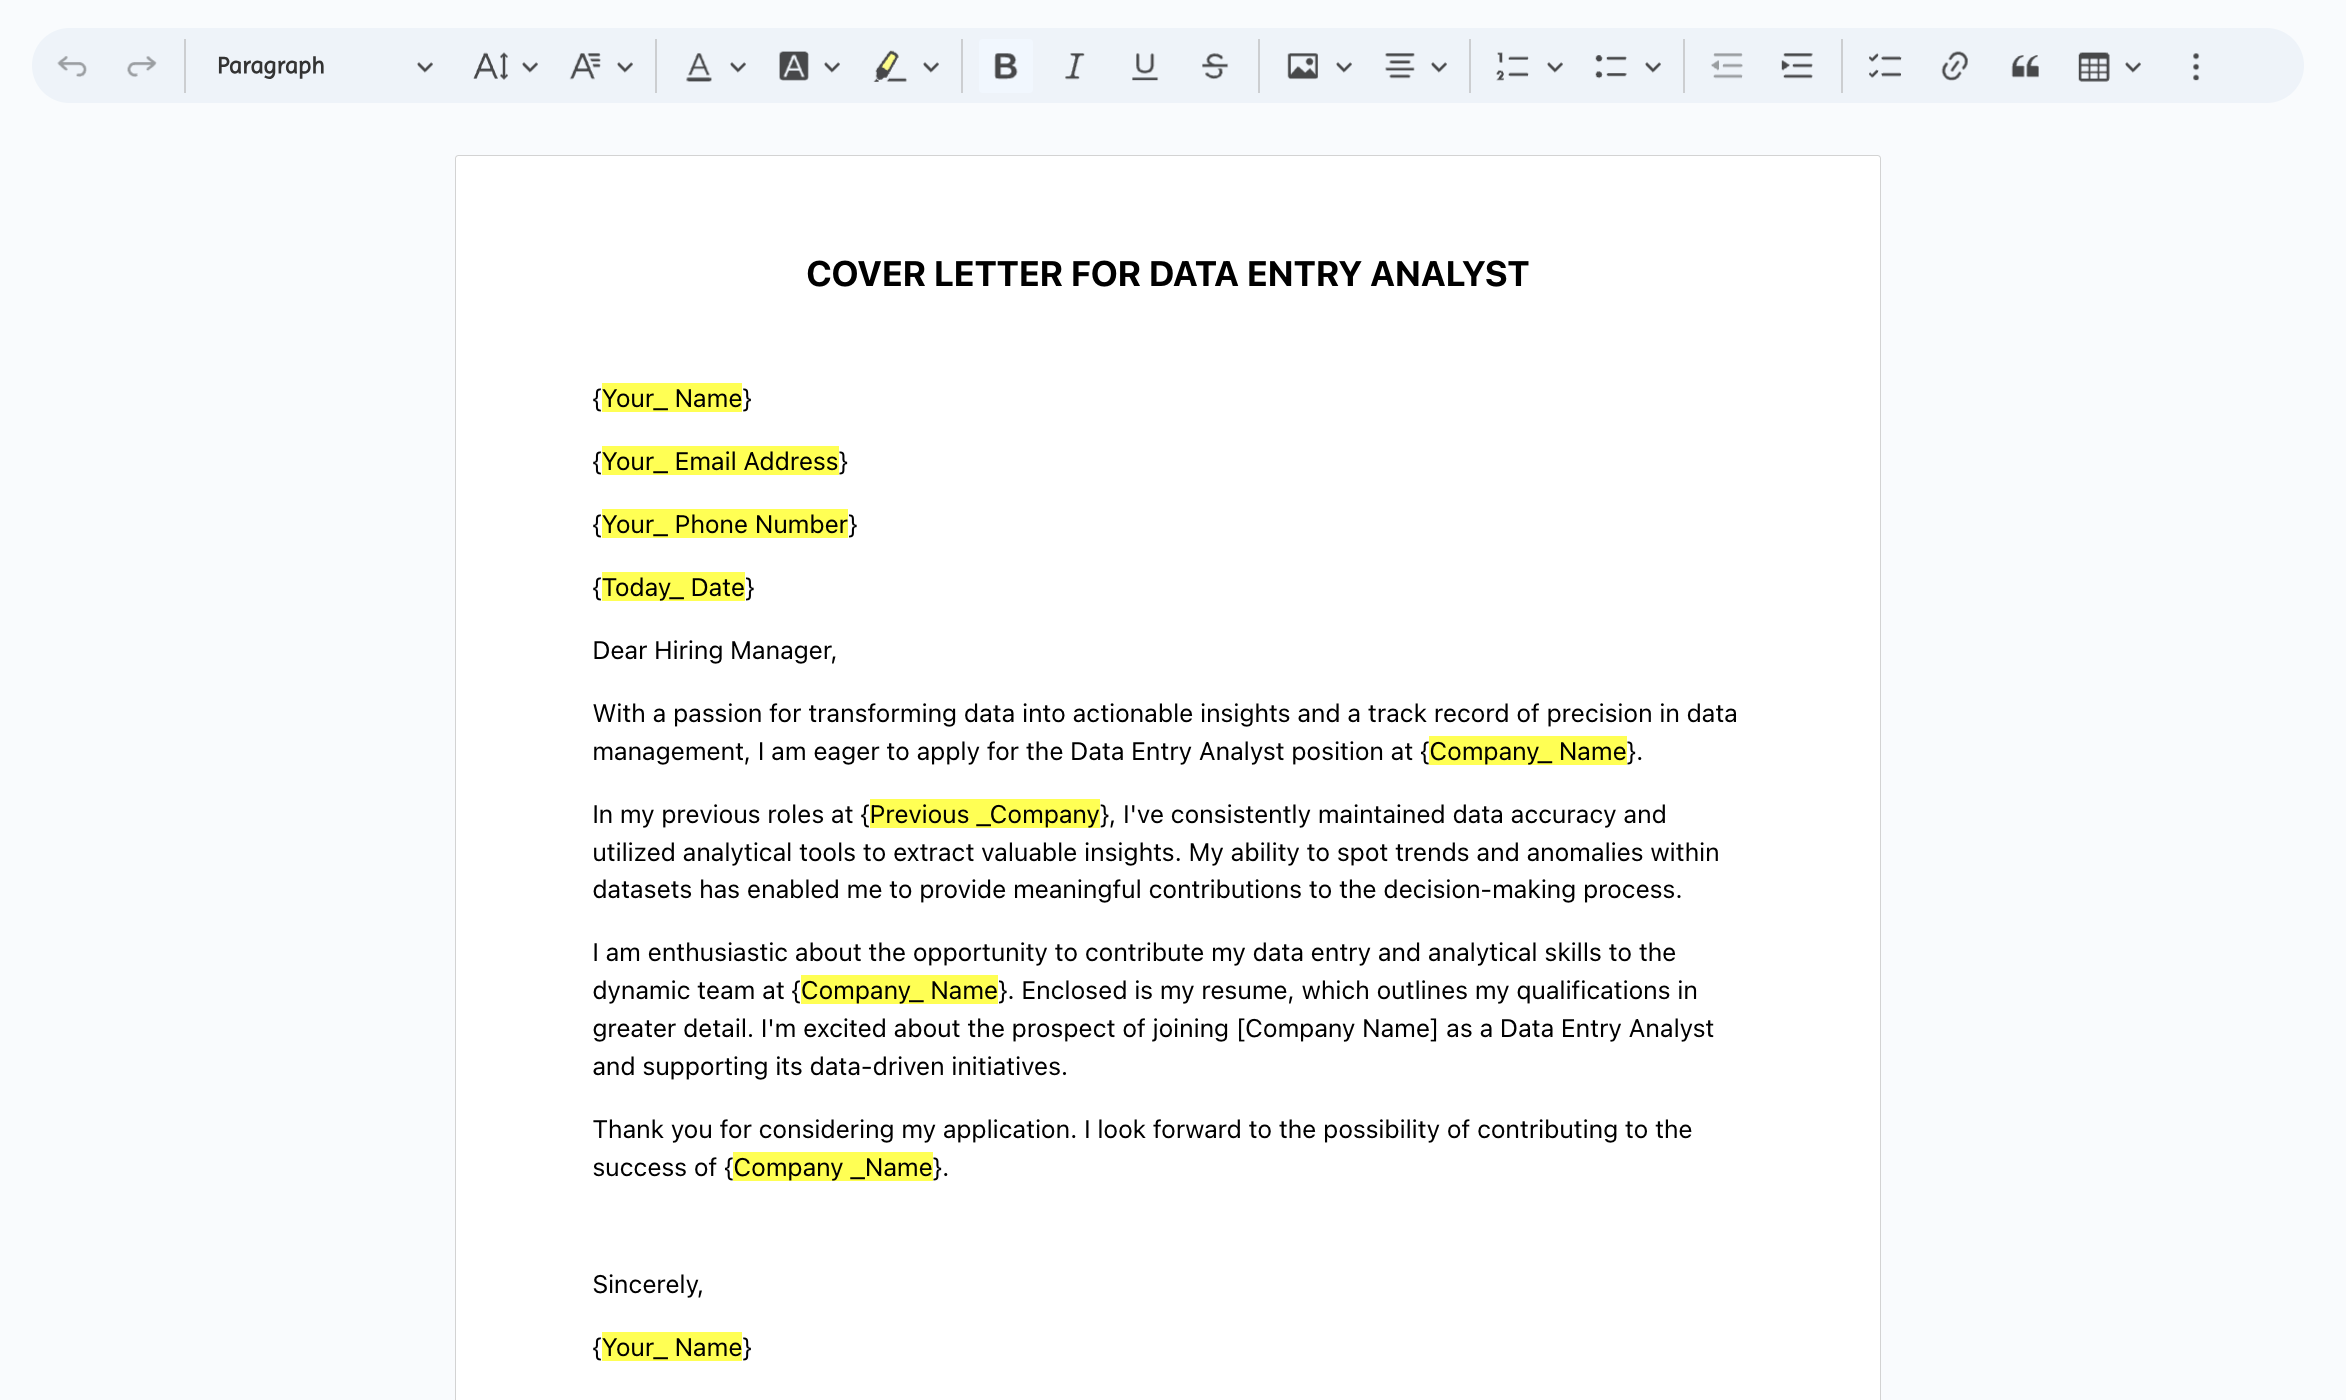Screen dimensions: 2346x1400
Task: Insert a block quote
Action: tap(2025, 66)
